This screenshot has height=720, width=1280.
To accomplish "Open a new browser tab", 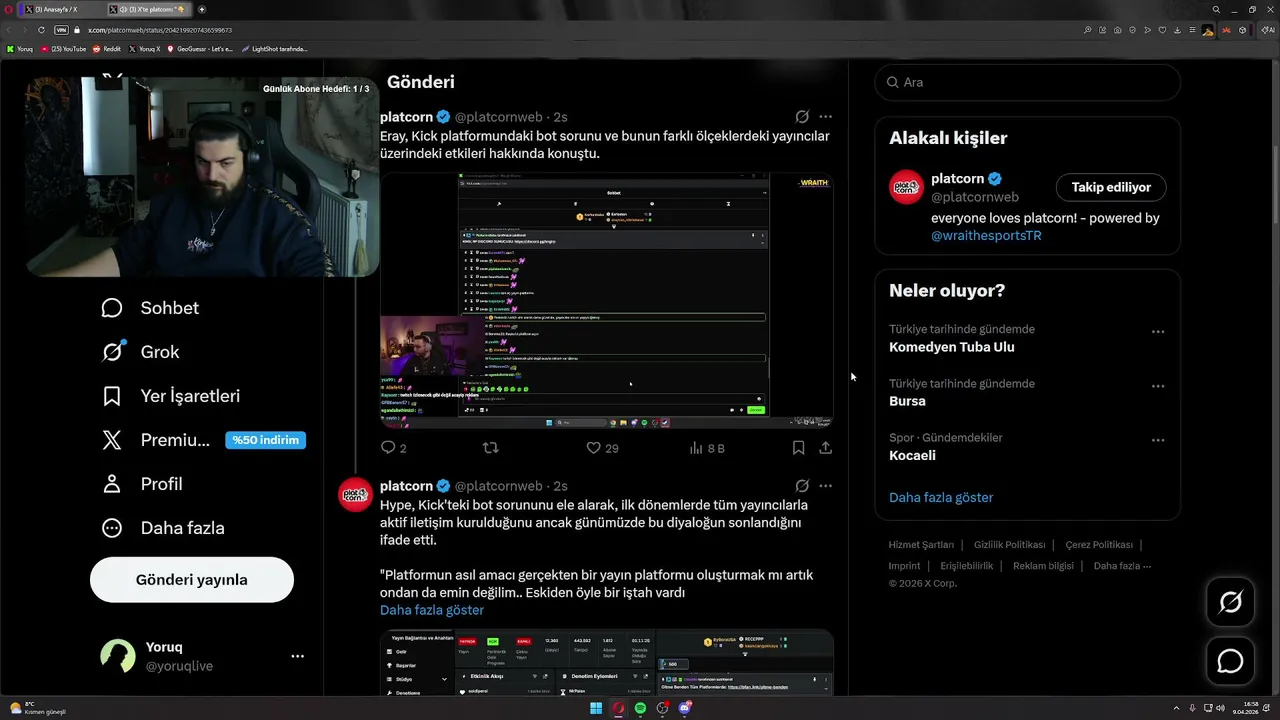I will tap(202, 9).
